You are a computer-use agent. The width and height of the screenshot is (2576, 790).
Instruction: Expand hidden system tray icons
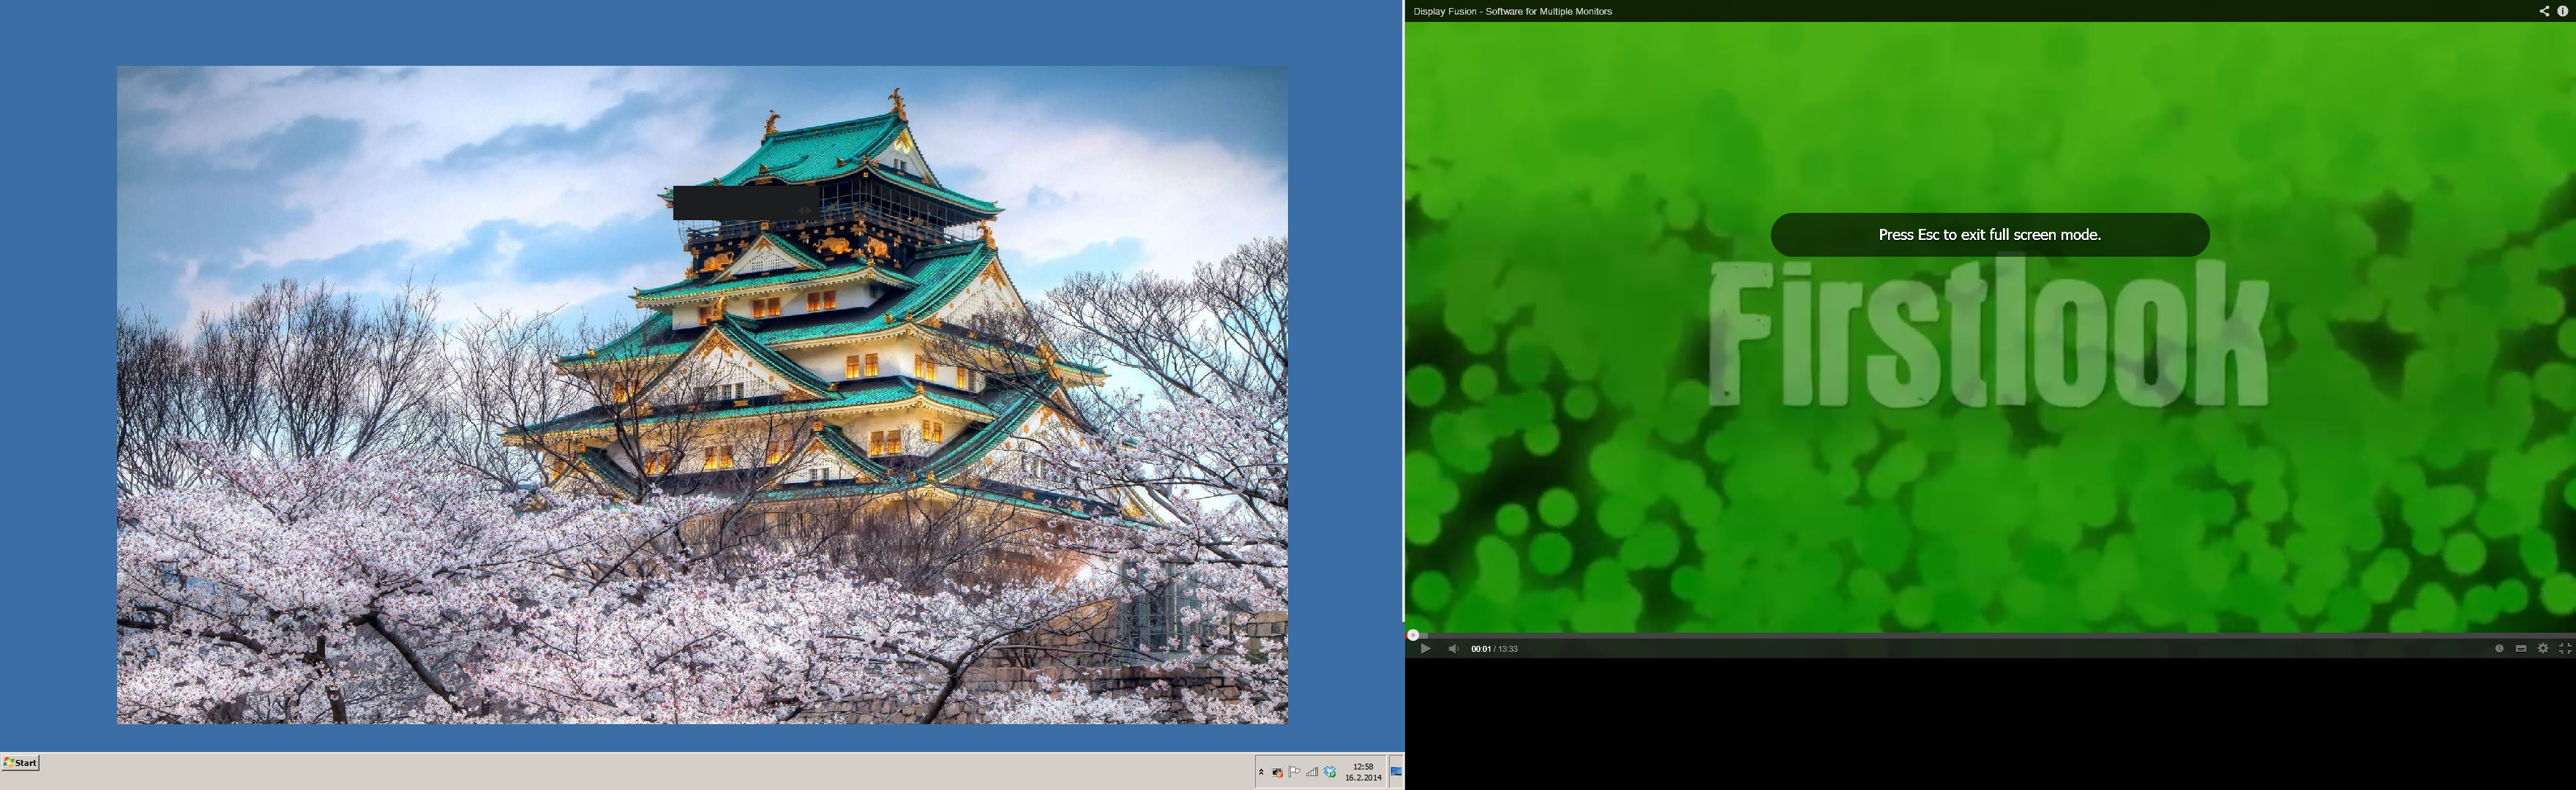[x=1261, y=772]
